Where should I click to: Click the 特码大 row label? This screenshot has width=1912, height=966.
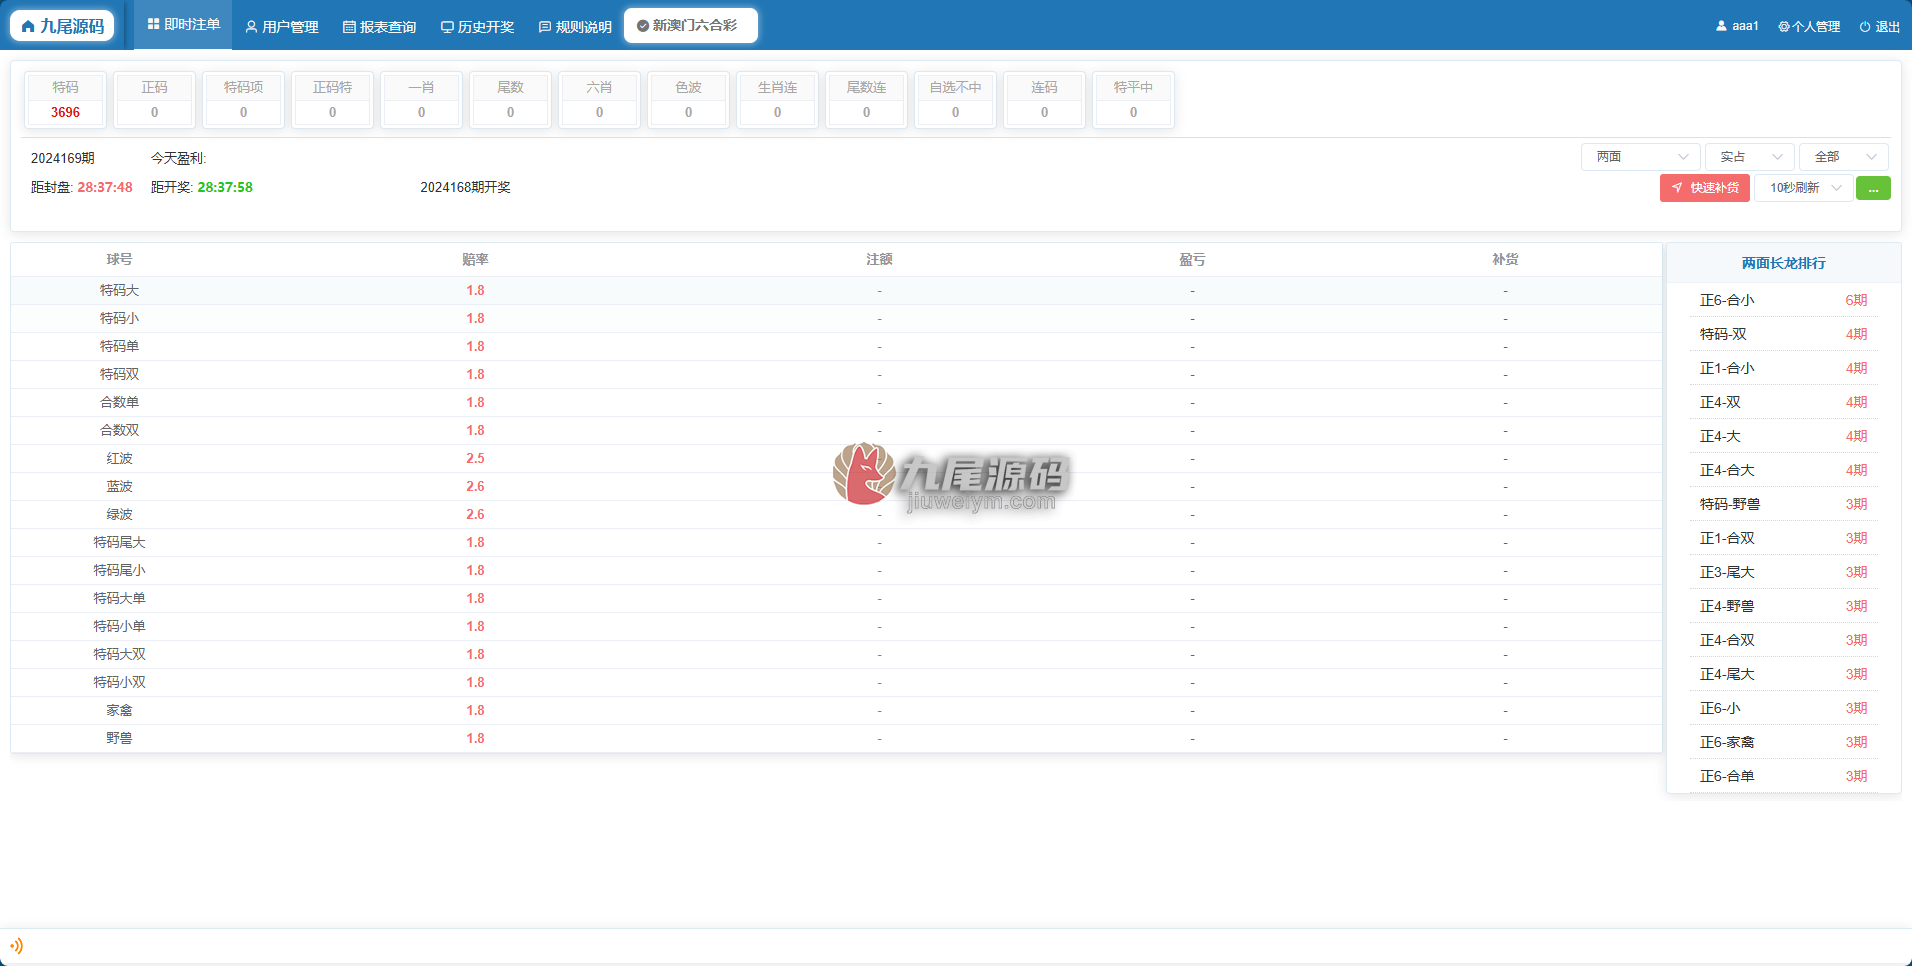point(119,290)
